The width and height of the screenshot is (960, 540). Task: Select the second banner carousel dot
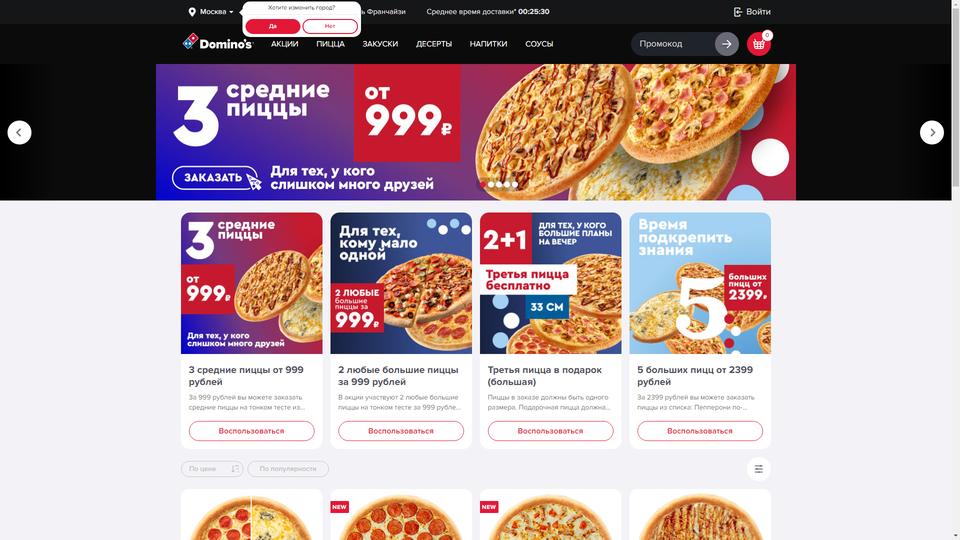click(x=491, y=184)
